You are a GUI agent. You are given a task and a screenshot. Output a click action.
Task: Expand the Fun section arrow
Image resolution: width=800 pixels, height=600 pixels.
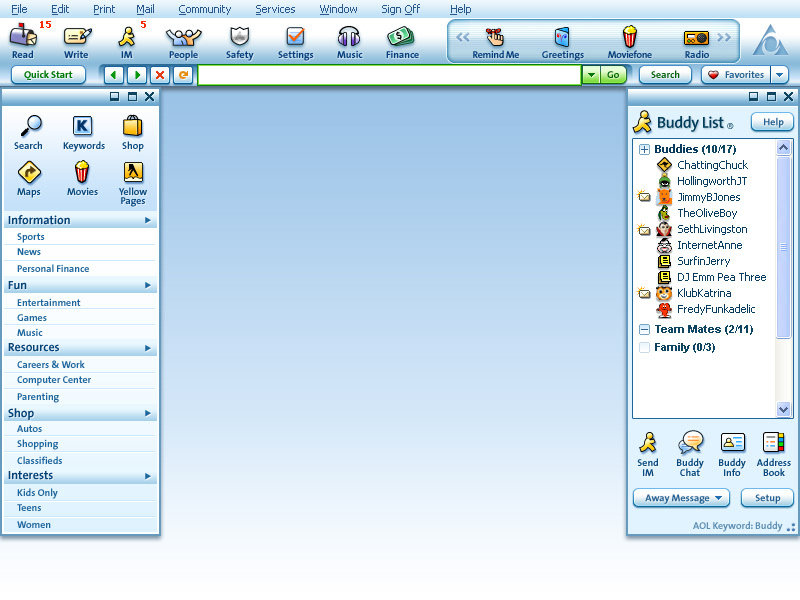click(147, 285)
